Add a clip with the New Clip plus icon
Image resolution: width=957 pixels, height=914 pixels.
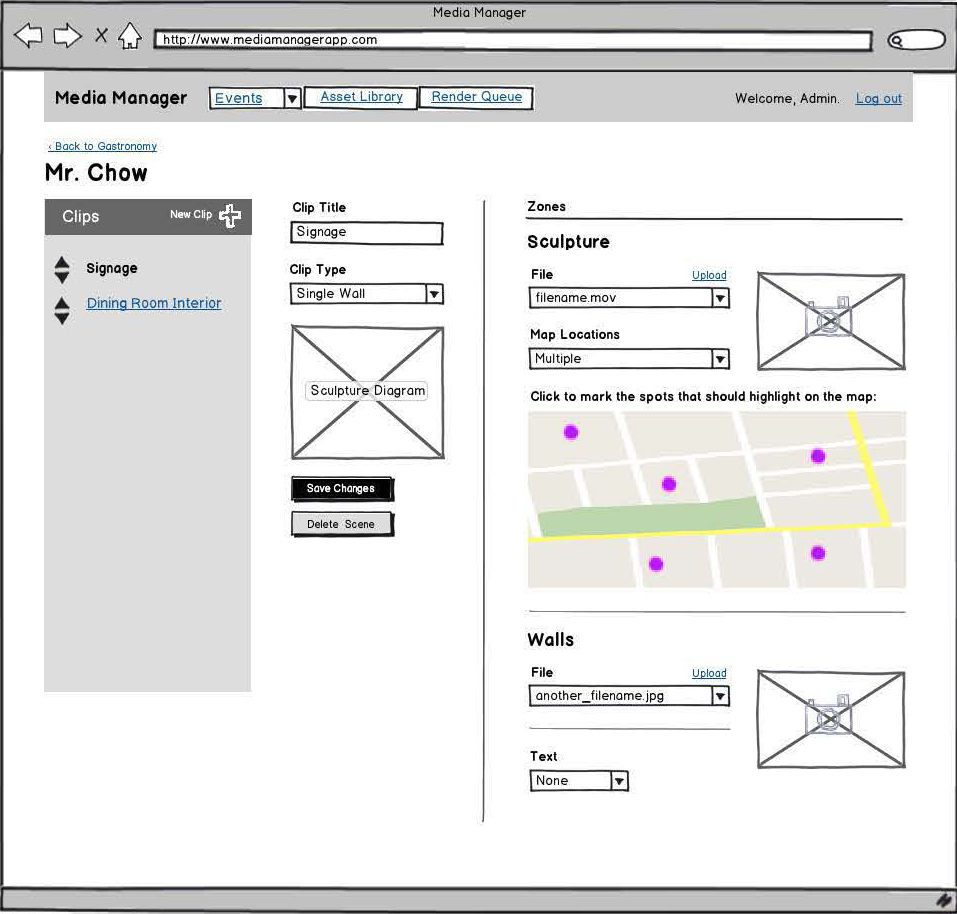(x=230, y=215)
